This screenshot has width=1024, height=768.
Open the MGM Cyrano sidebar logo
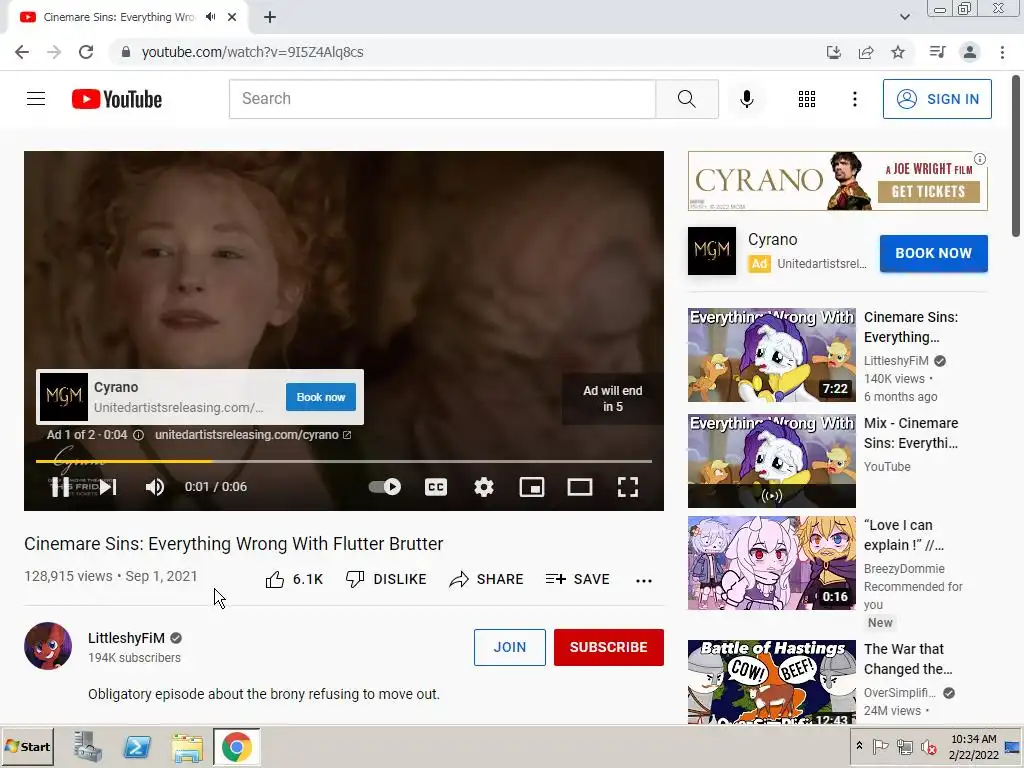click(712, 251)
